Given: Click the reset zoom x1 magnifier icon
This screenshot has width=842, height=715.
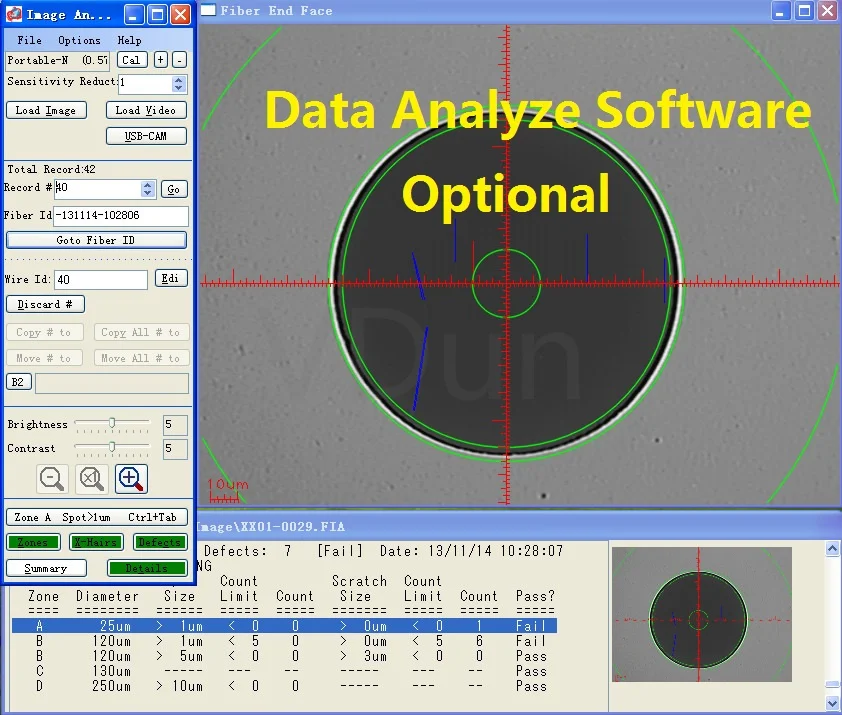Looking at the screenshot, I should pyautogui.click(x=92, y=479).
